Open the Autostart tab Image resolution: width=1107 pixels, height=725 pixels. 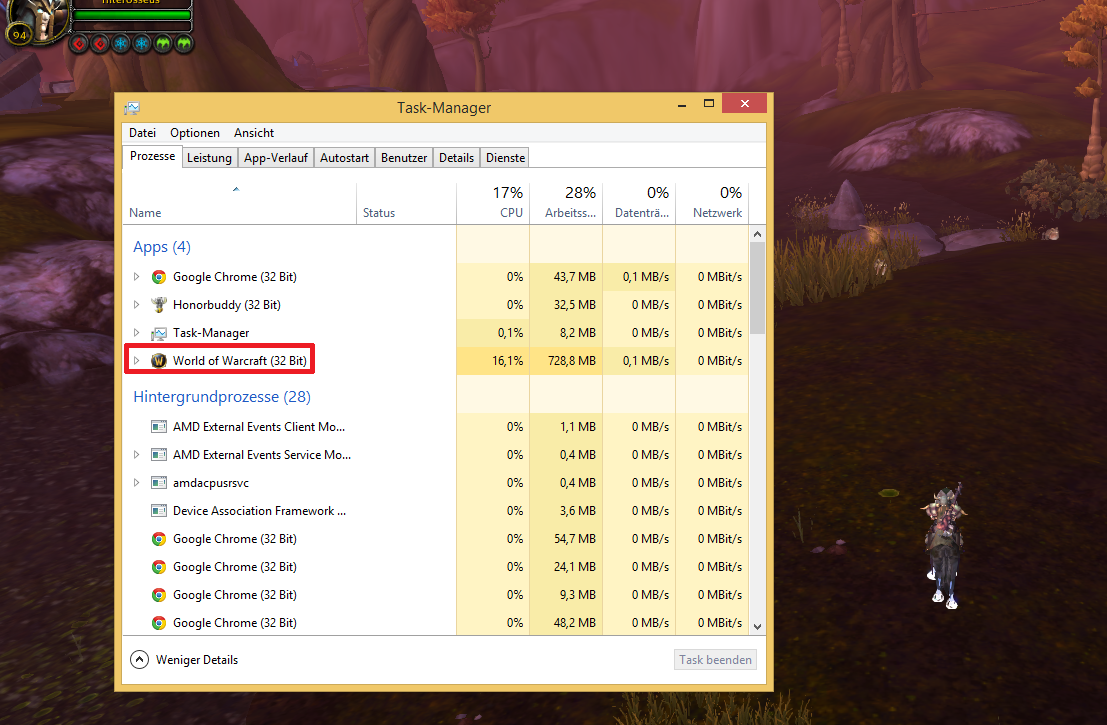click(x=345, y=158)
